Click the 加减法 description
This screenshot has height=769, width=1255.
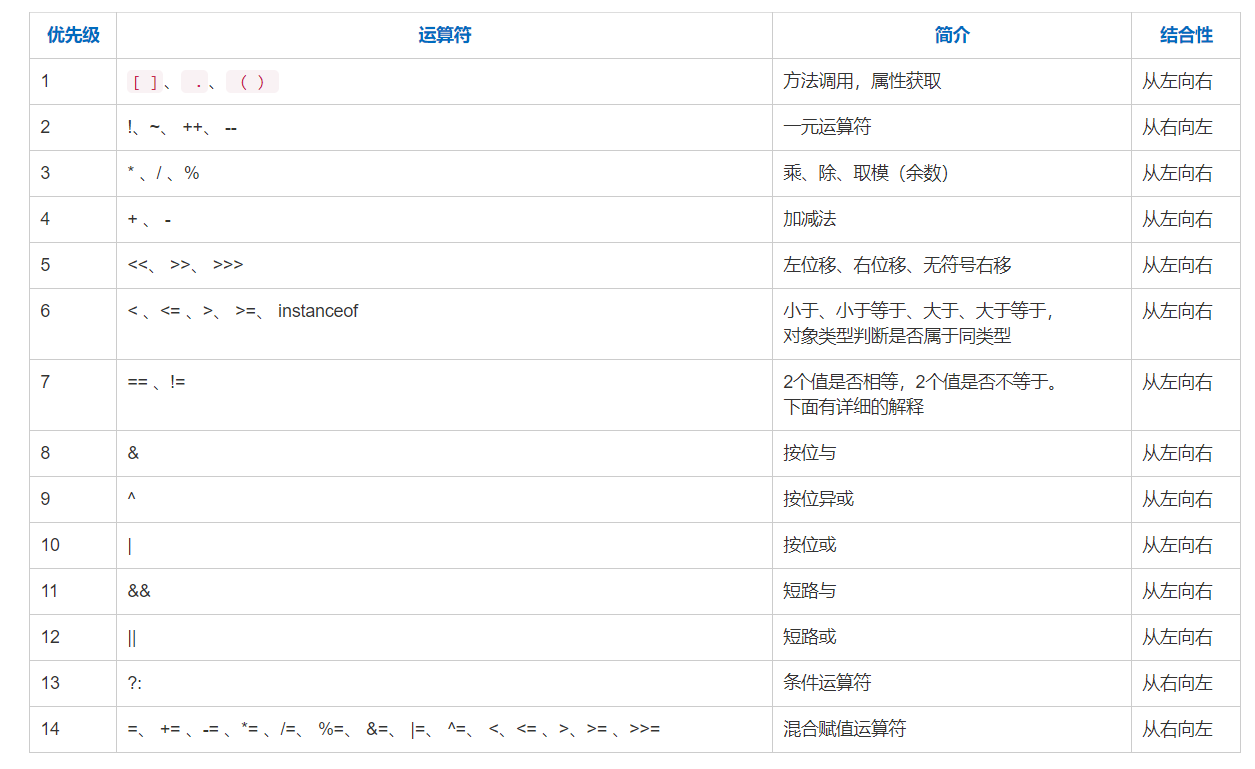tap(810, 220)
